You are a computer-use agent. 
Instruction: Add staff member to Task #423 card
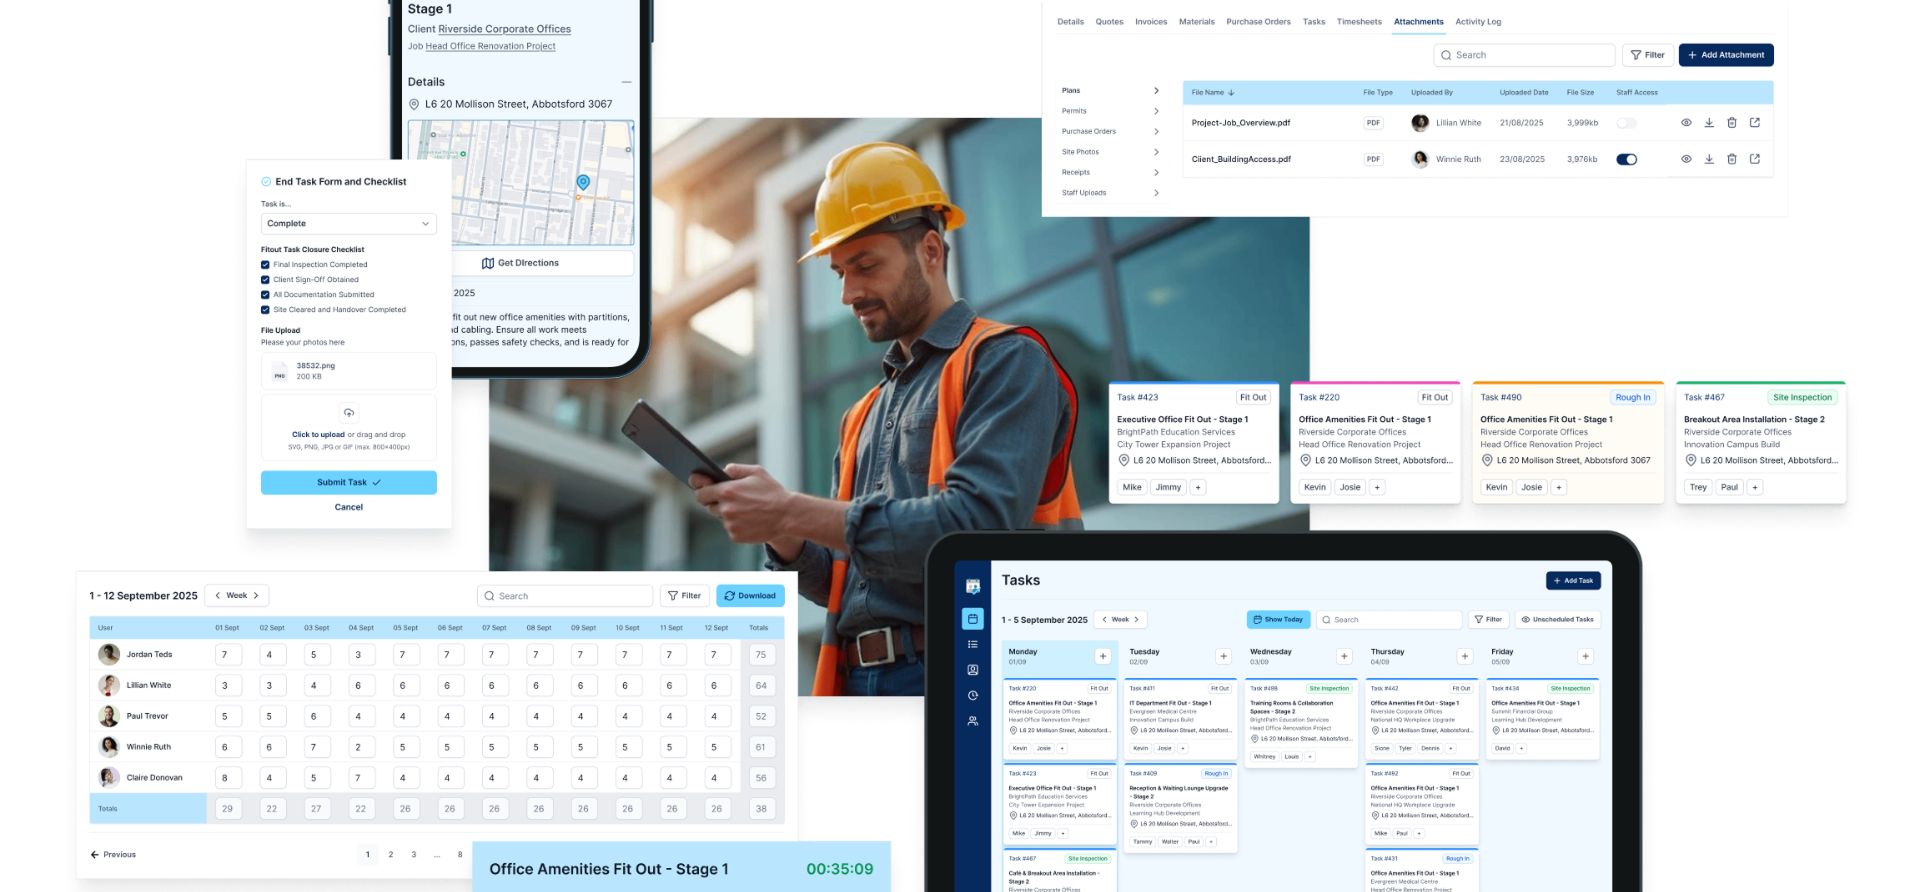point(1198,487)
